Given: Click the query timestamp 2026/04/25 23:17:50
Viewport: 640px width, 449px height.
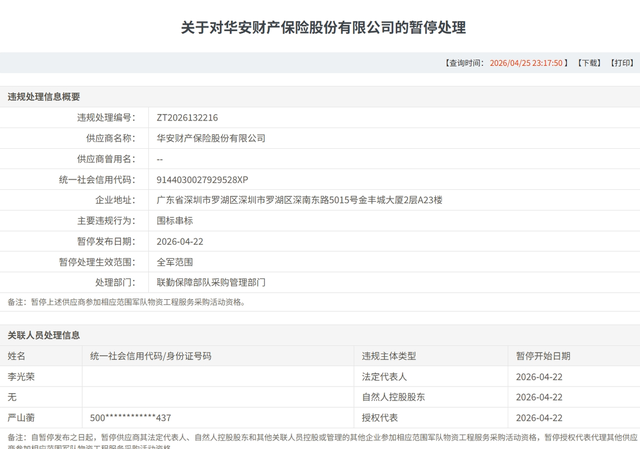Looking at the screenshot, I should 529,63.
